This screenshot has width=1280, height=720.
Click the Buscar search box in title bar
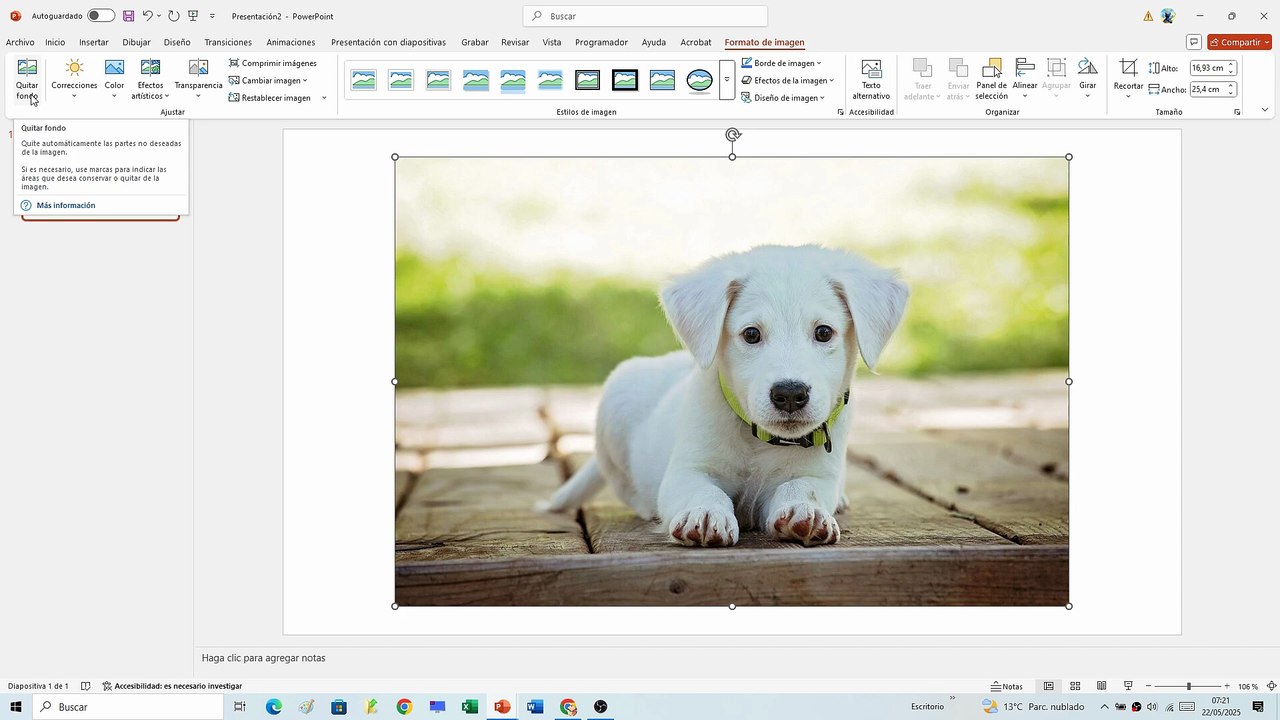(645, 16)
